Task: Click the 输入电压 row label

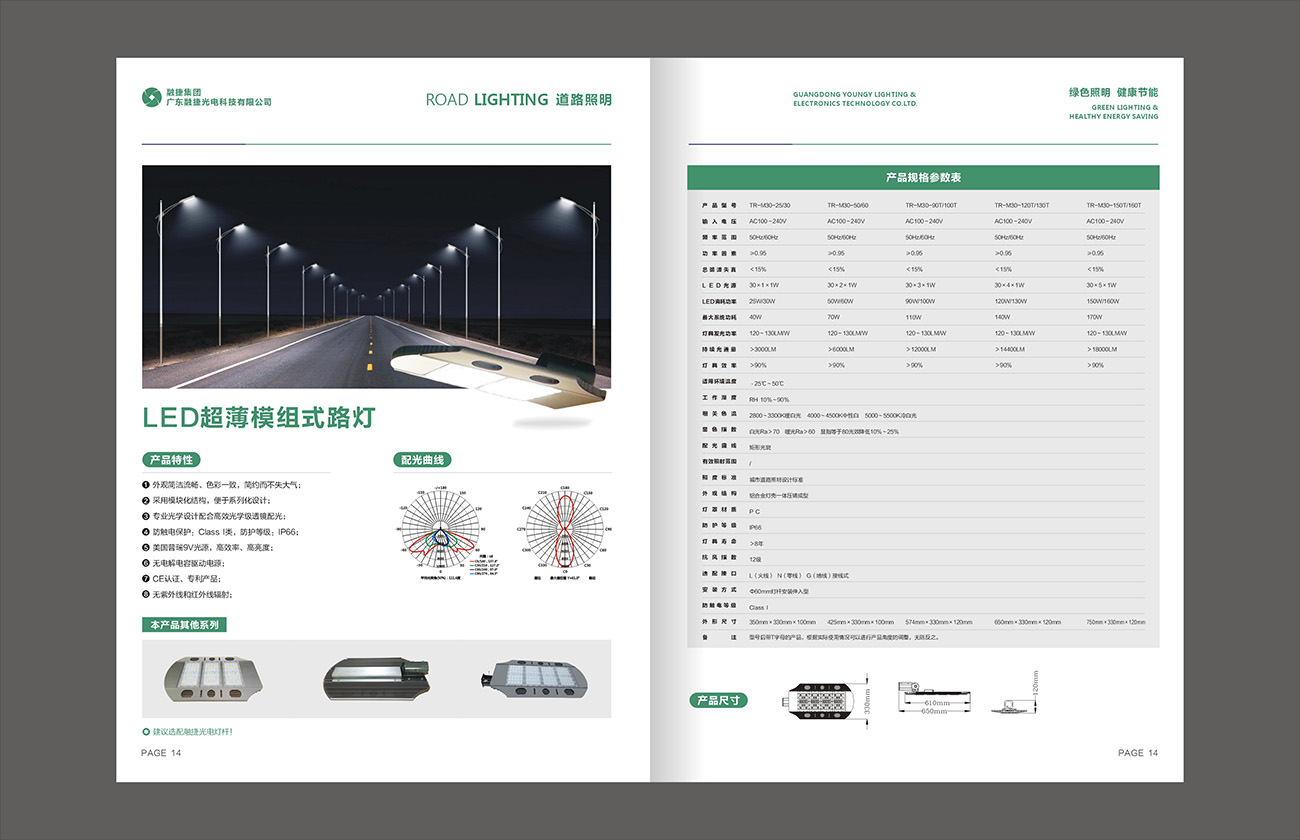Action: pos(719,221)
